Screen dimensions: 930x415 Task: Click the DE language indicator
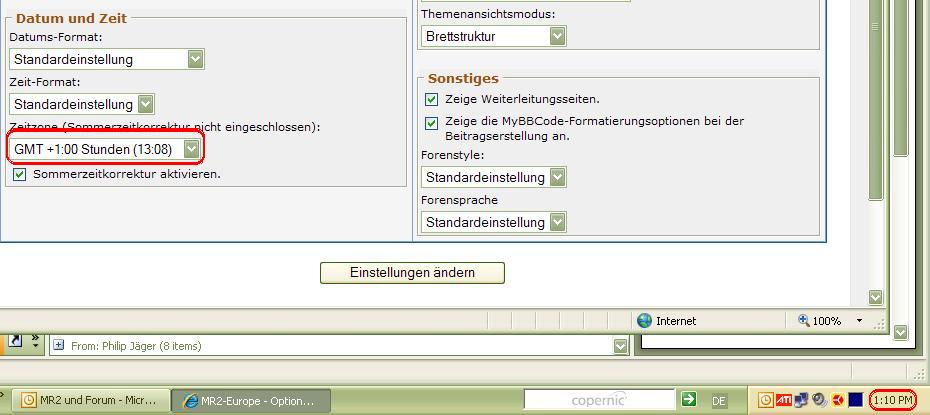point(719,400)
